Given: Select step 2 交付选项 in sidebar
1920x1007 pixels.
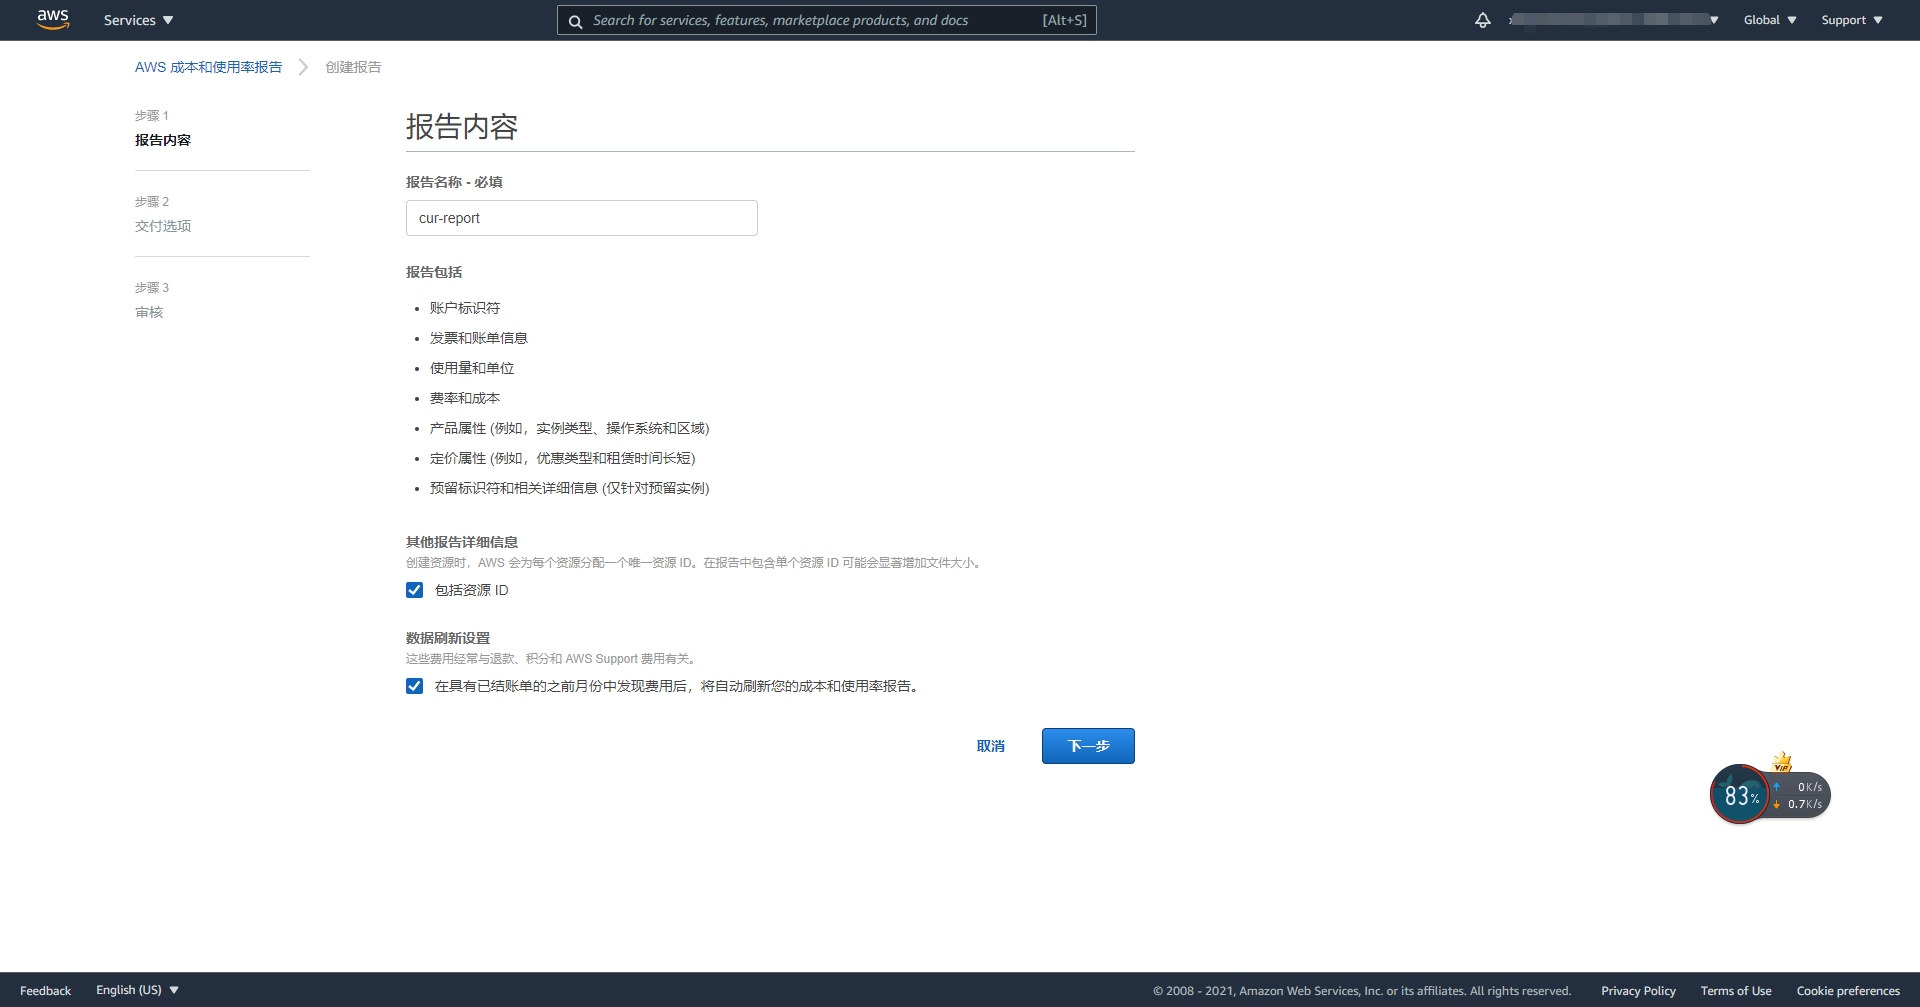Looking at the screenshot, I should click(x=163, y=226).
